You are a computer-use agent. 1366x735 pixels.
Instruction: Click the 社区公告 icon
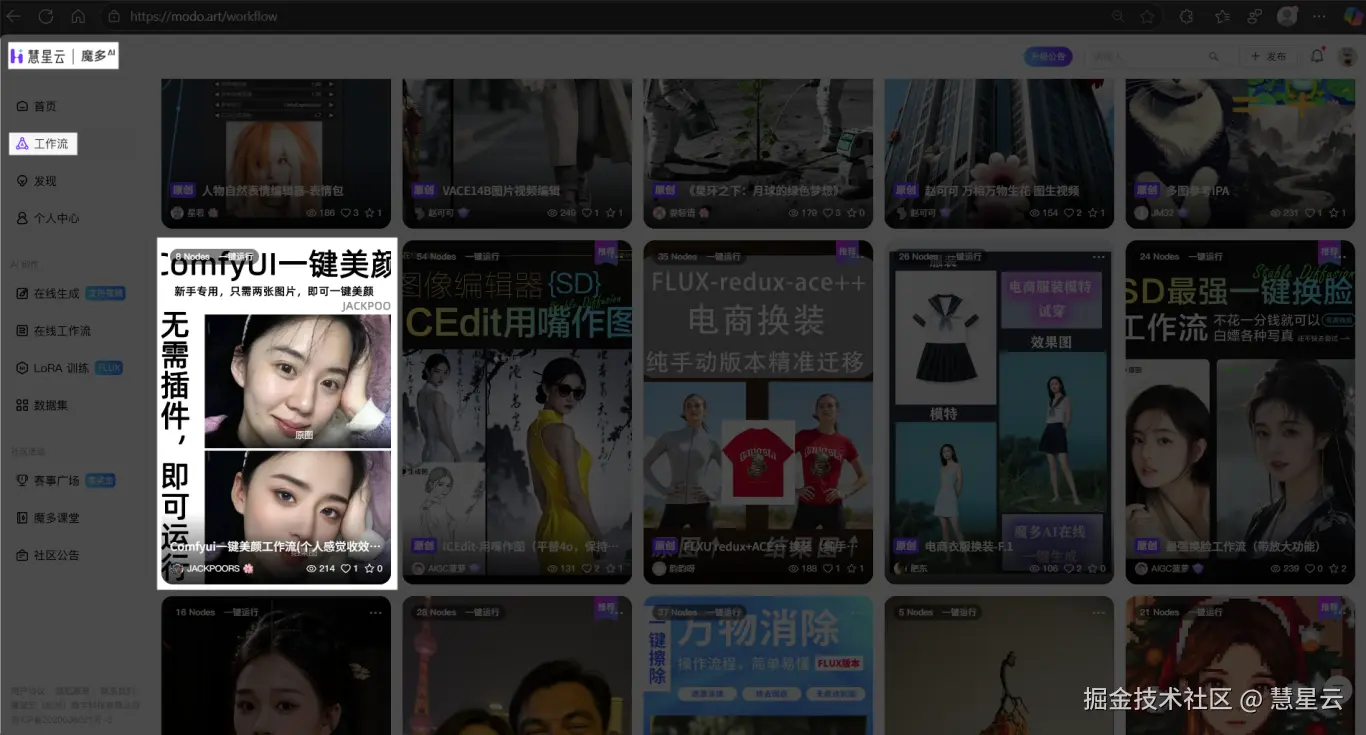22,555
